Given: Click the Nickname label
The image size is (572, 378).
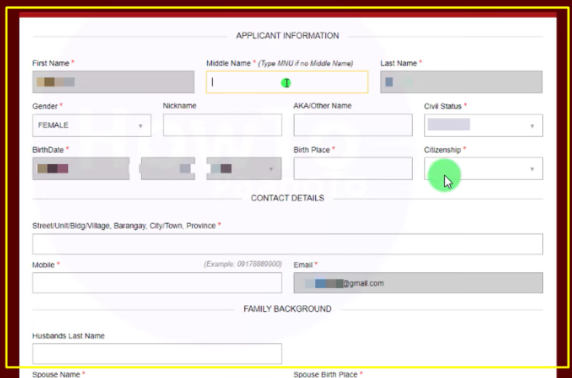Looking at the screenshot, I should point(179,105).
